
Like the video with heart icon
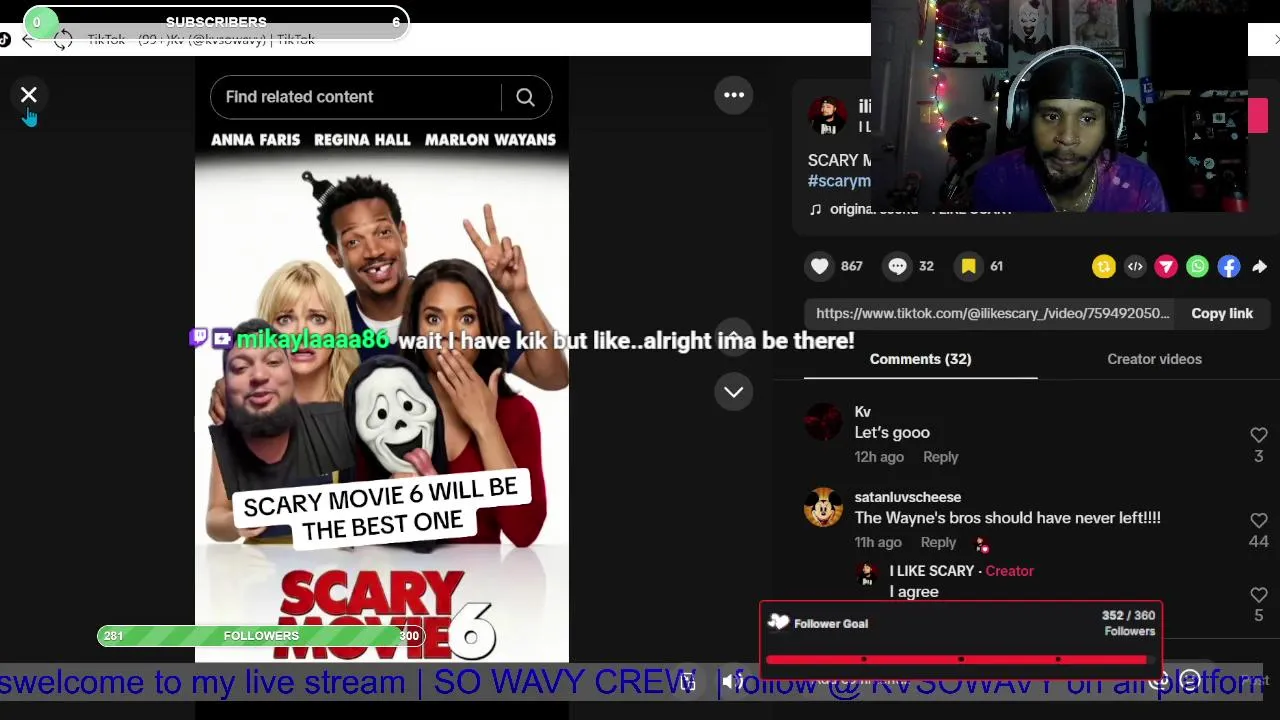(819, 266)
